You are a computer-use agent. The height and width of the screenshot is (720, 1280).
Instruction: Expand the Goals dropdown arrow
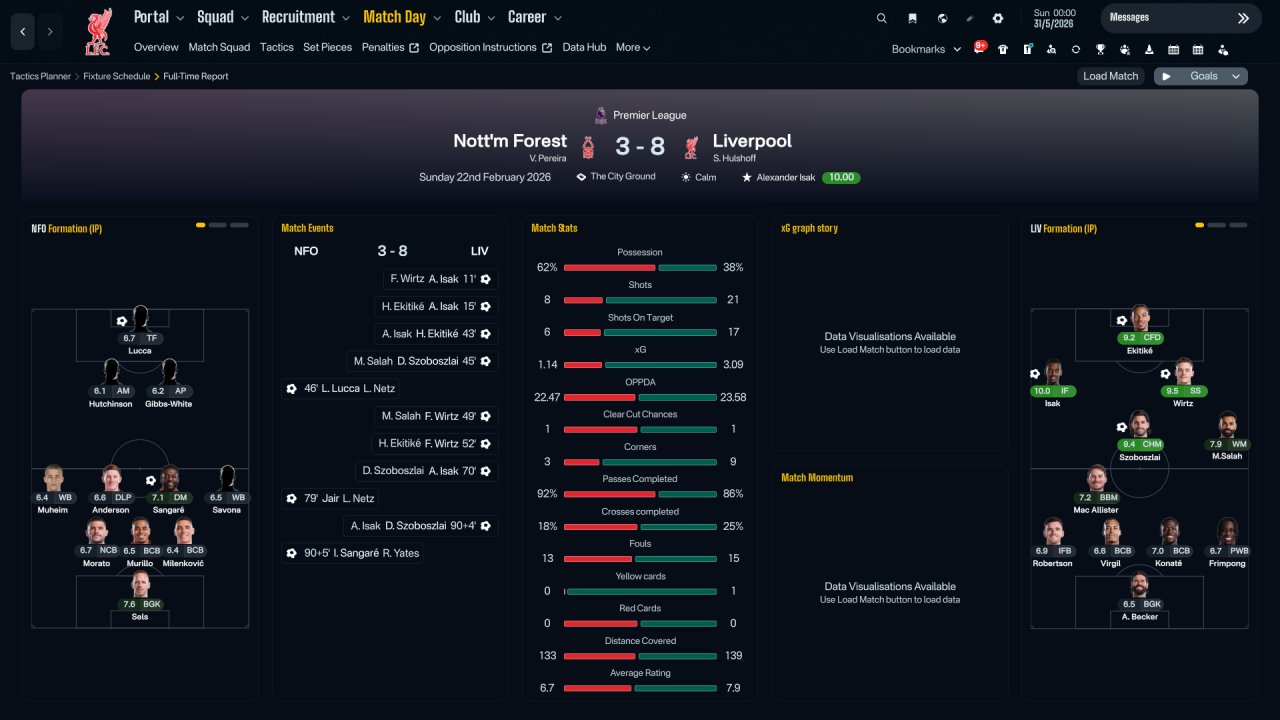(x=1236, y=76)
